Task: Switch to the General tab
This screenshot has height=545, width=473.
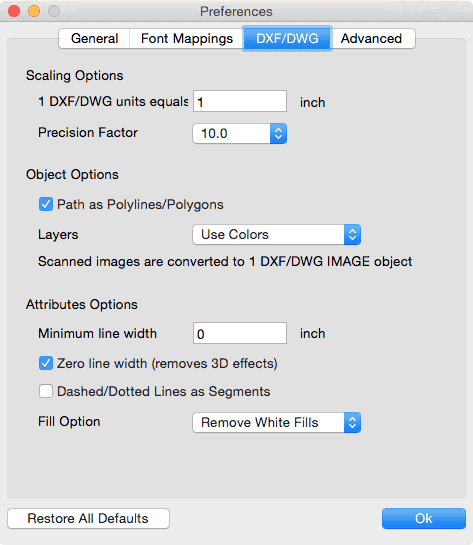Action: point(94,38)
